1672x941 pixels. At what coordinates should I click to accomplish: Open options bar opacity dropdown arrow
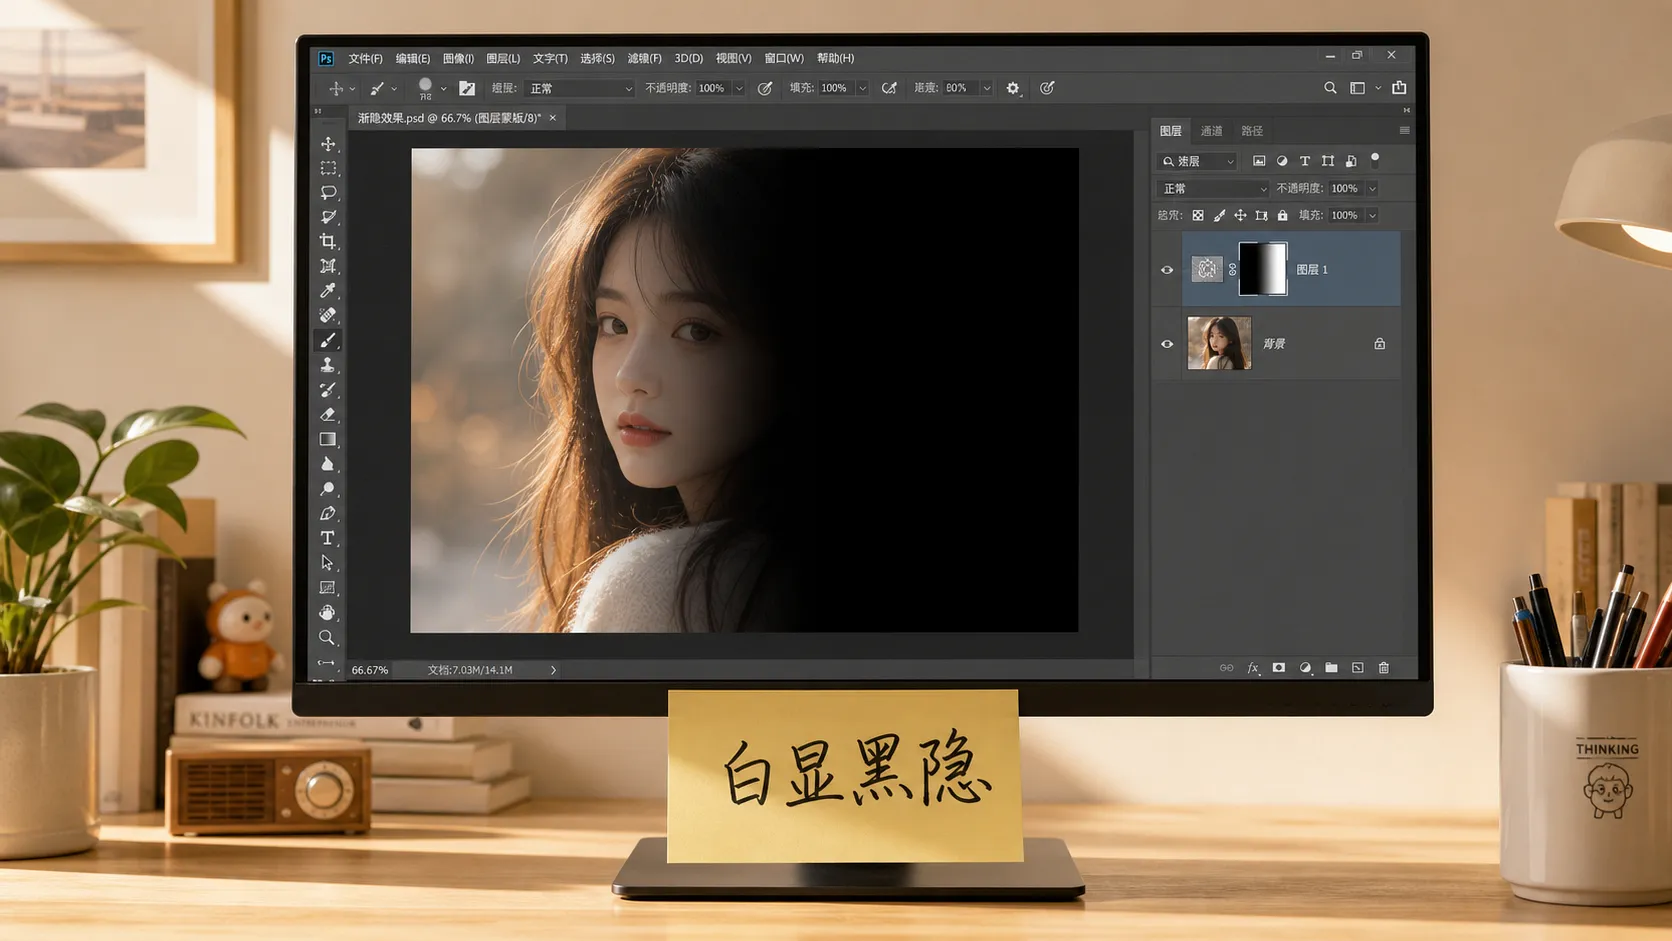coord(739,88)
